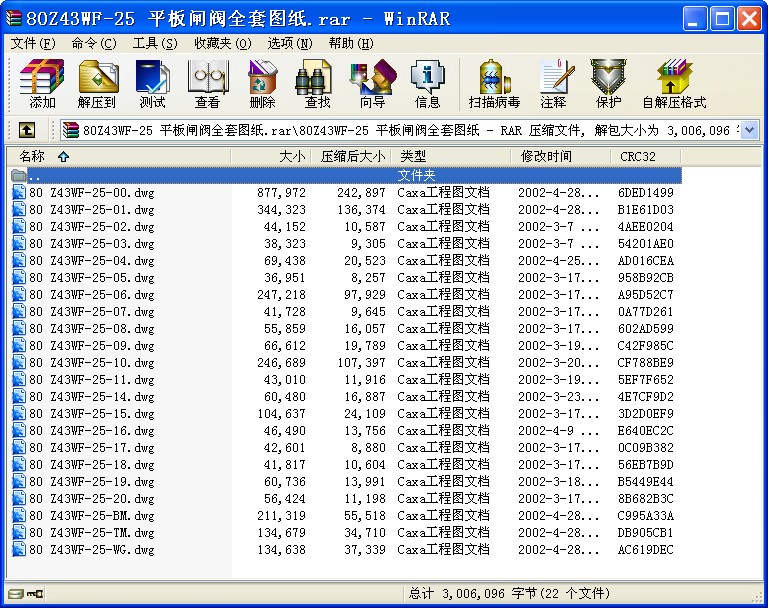Show archive 信息 (Info) icon

[x=427, y=84]
